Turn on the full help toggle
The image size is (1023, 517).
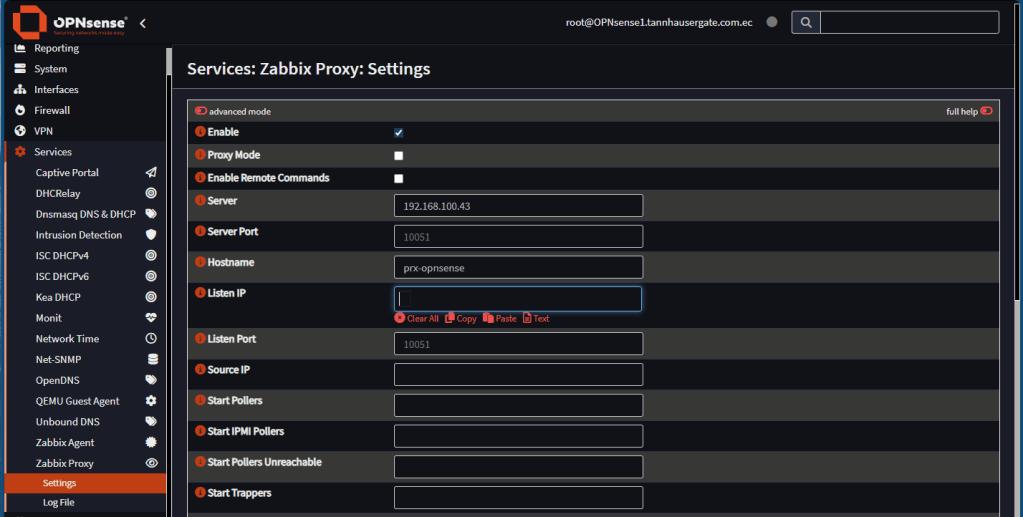tap(986, 112)
